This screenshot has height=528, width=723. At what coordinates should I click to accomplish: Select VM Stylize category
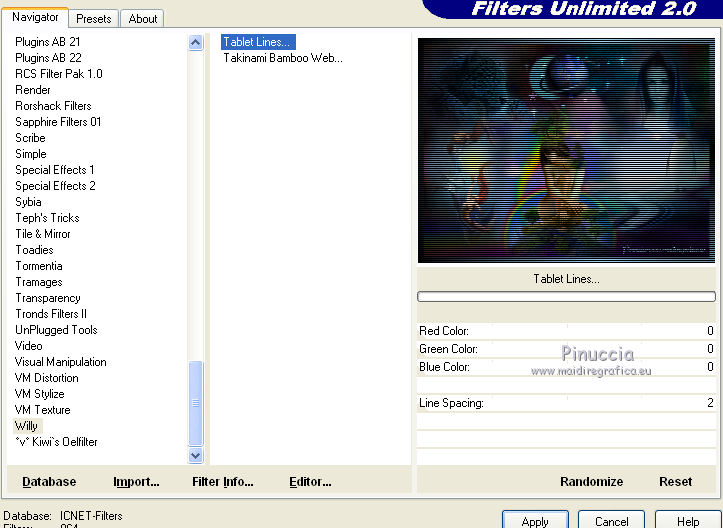pyautogui.click(x=39, y=394)
